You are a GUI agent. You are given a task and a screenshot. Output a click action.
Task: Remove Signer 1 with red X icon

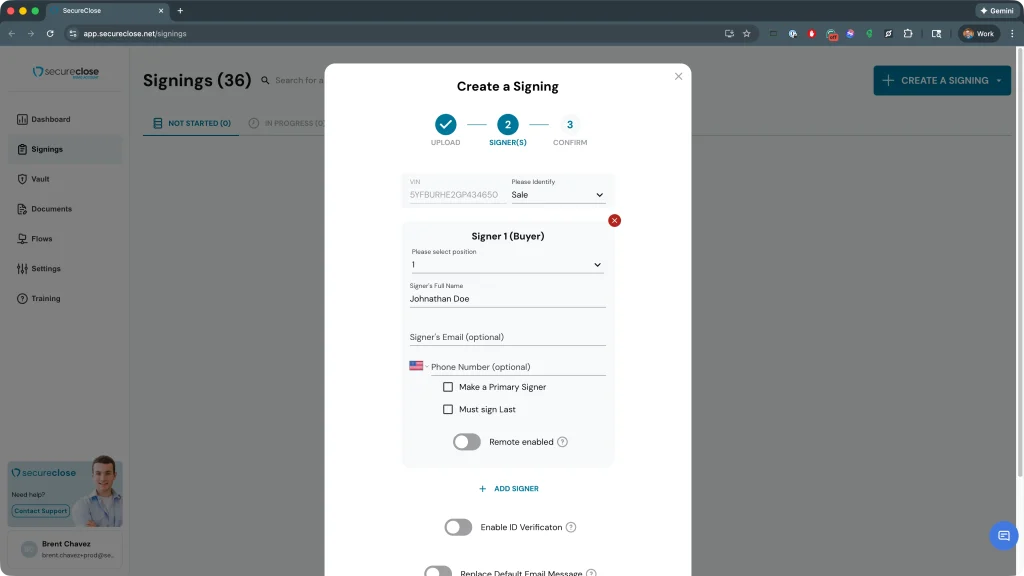coord(614,220)
